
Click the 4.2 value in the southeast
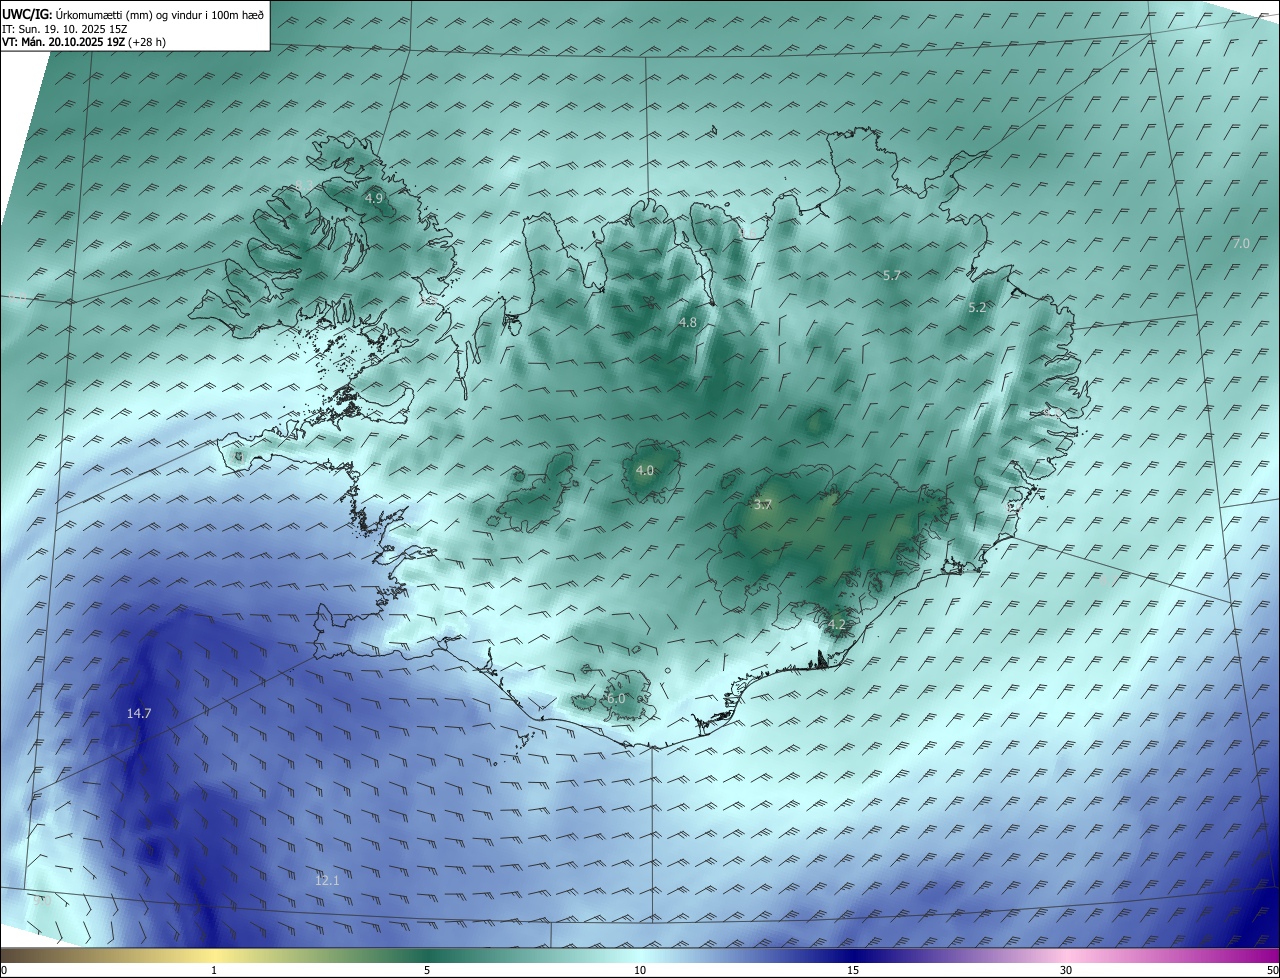837,625
